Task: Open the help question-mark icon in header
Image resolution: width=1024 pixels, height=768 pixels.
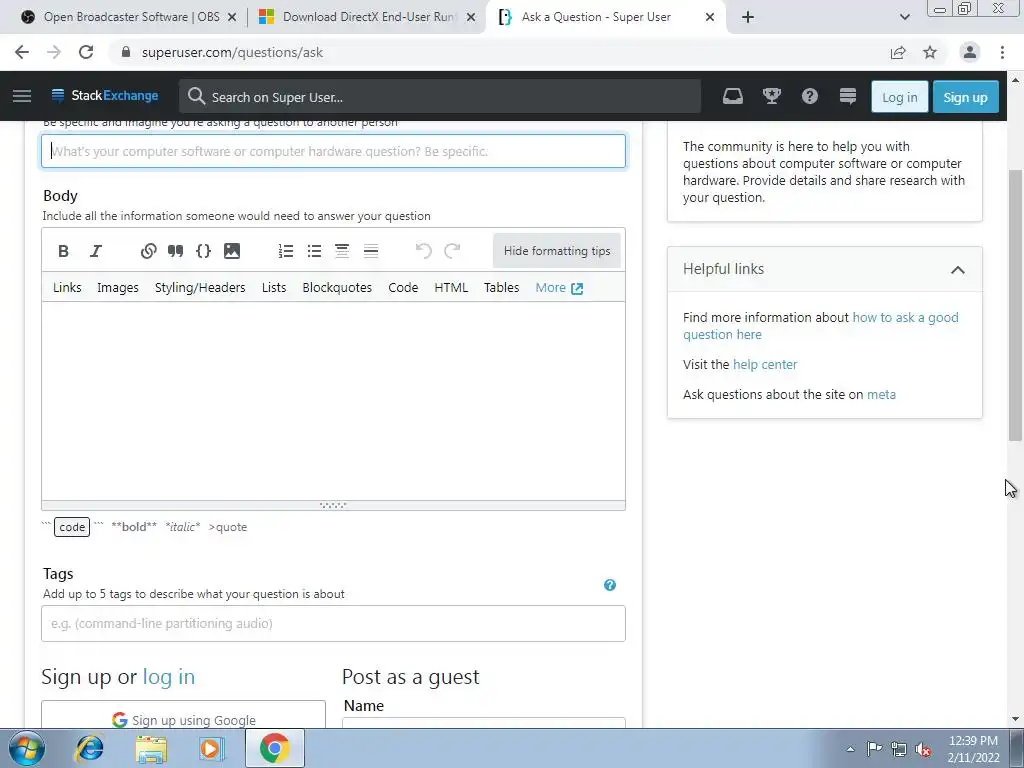Action: [810, 97]
